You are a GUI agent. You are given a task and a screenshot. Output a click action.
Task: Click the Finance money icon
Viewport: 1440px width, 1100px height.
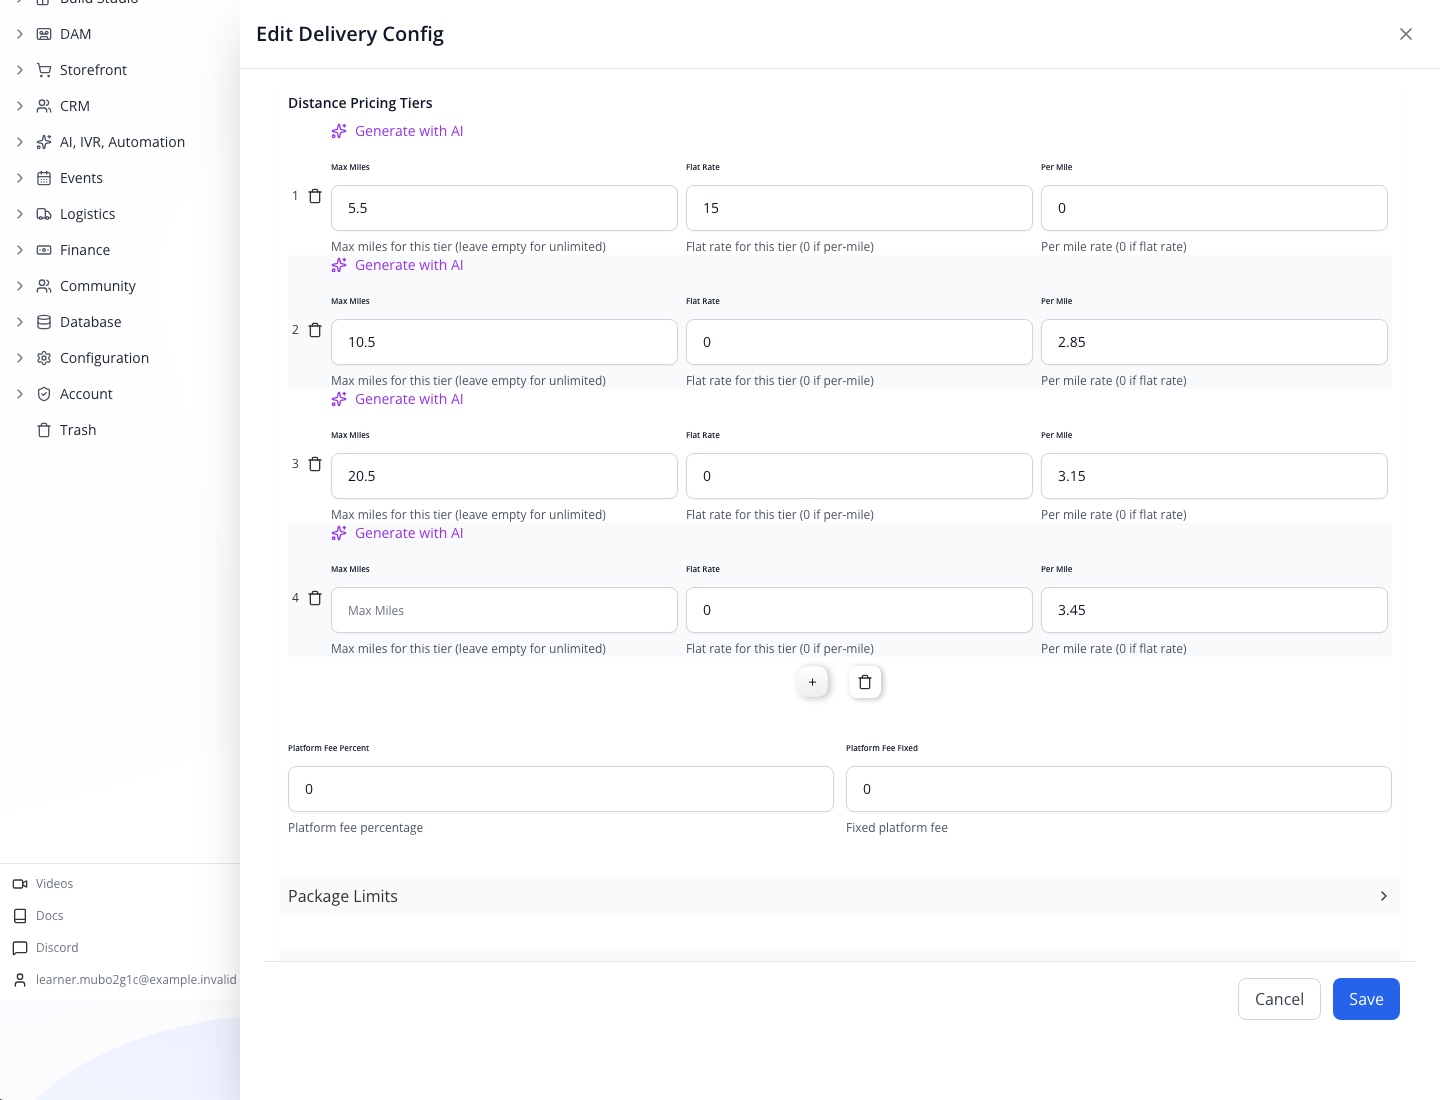click(44, 250)
